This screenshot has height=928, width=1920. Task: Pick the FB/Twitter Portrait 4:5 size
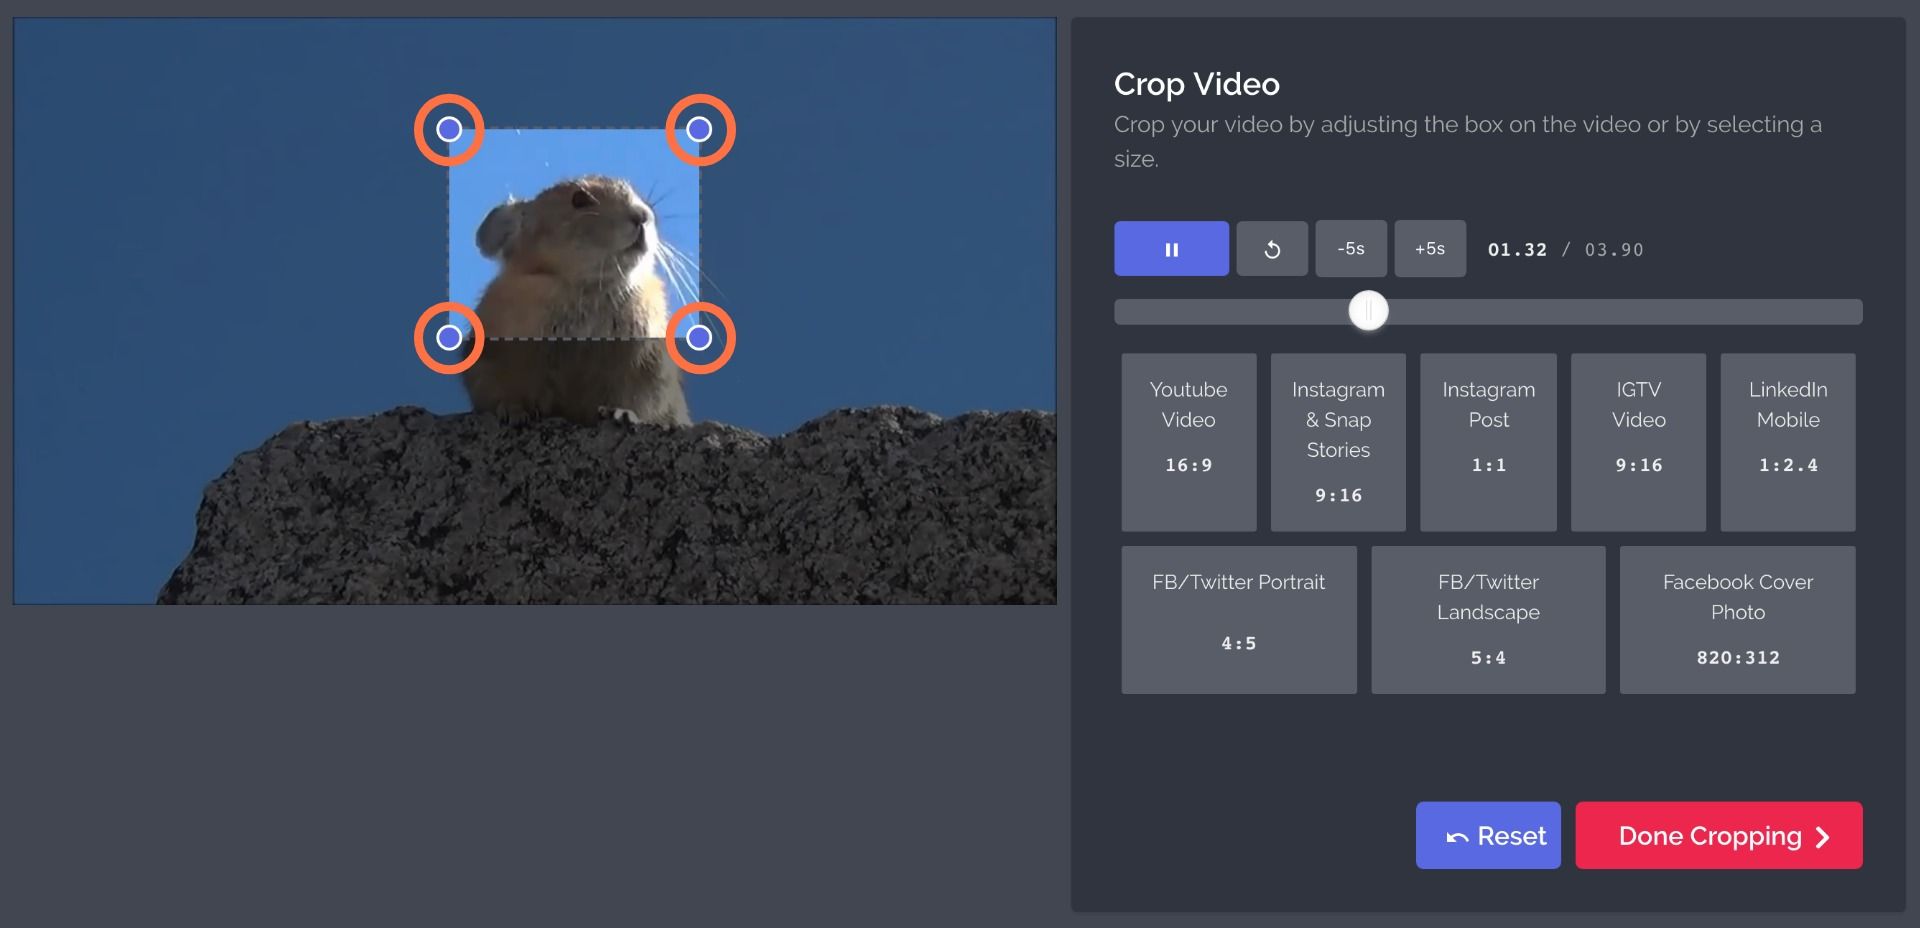point(1238,619)
